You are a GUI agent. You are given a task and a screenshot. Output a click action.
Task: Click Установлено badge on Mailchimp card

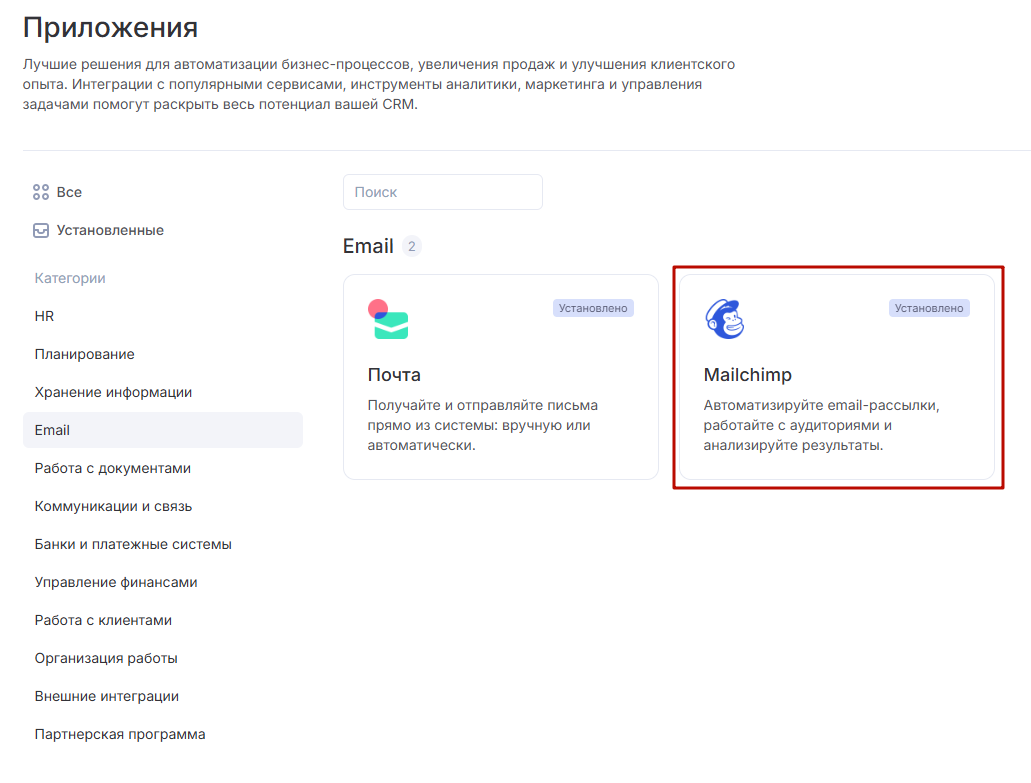(x=929, y=308)
